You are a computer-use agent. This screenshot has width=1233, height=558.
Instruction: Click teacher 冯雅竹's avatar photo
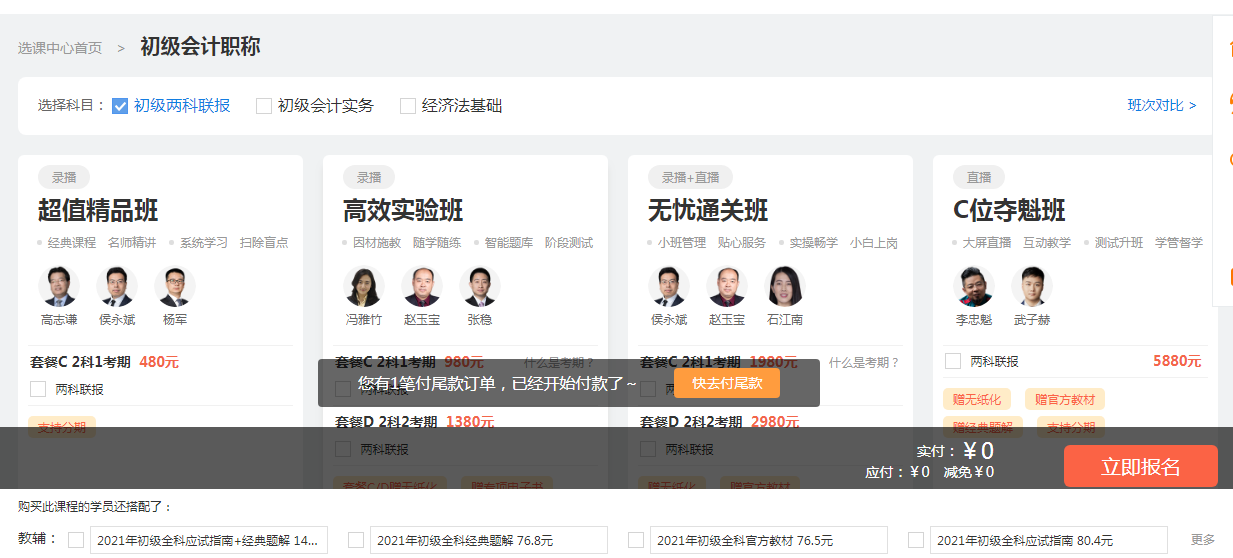tap(364, 287)
